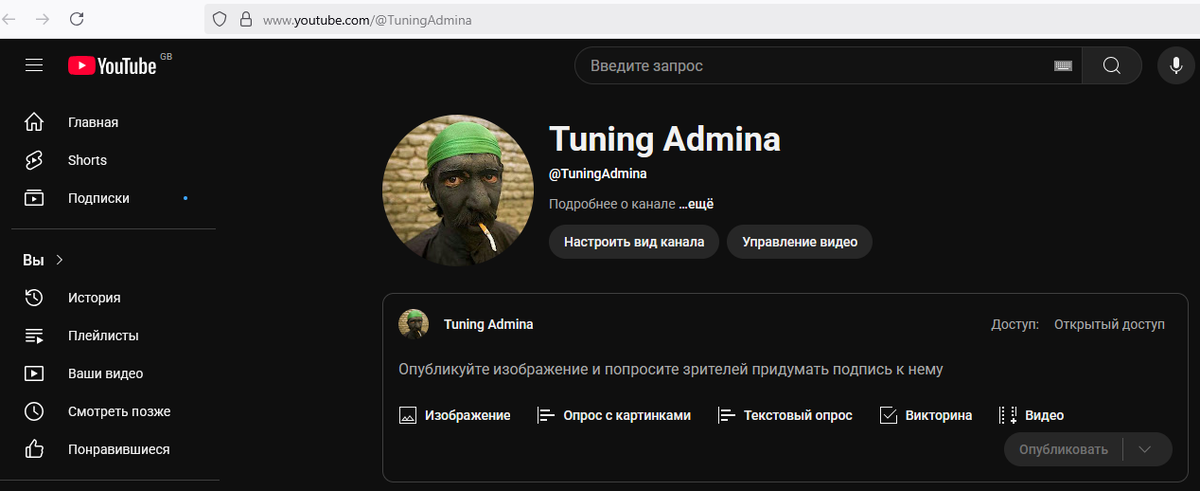
Task: Click the YouTube logo
Action: pos(112,66)
